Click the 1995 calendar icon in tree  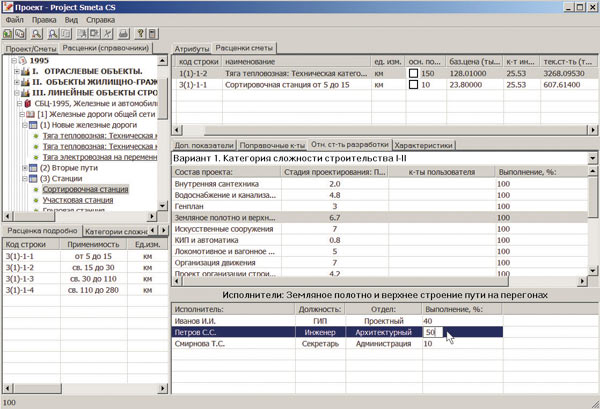click(x=23, y=60)
